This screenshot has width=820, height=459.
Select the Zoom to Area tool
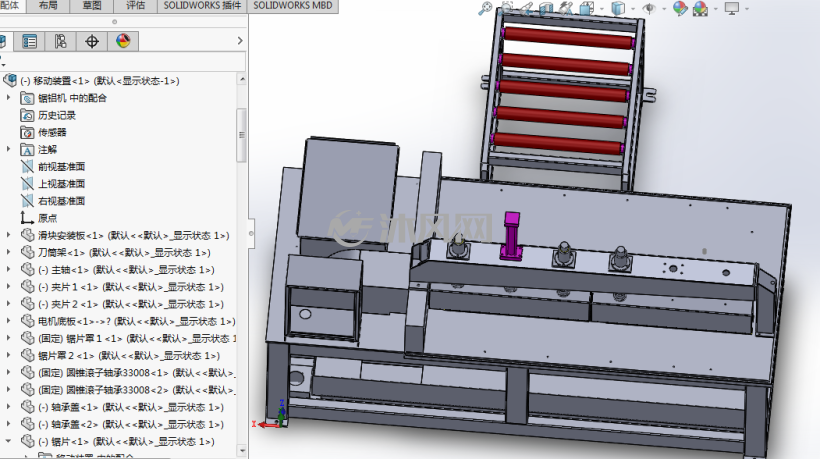point(506,8)
